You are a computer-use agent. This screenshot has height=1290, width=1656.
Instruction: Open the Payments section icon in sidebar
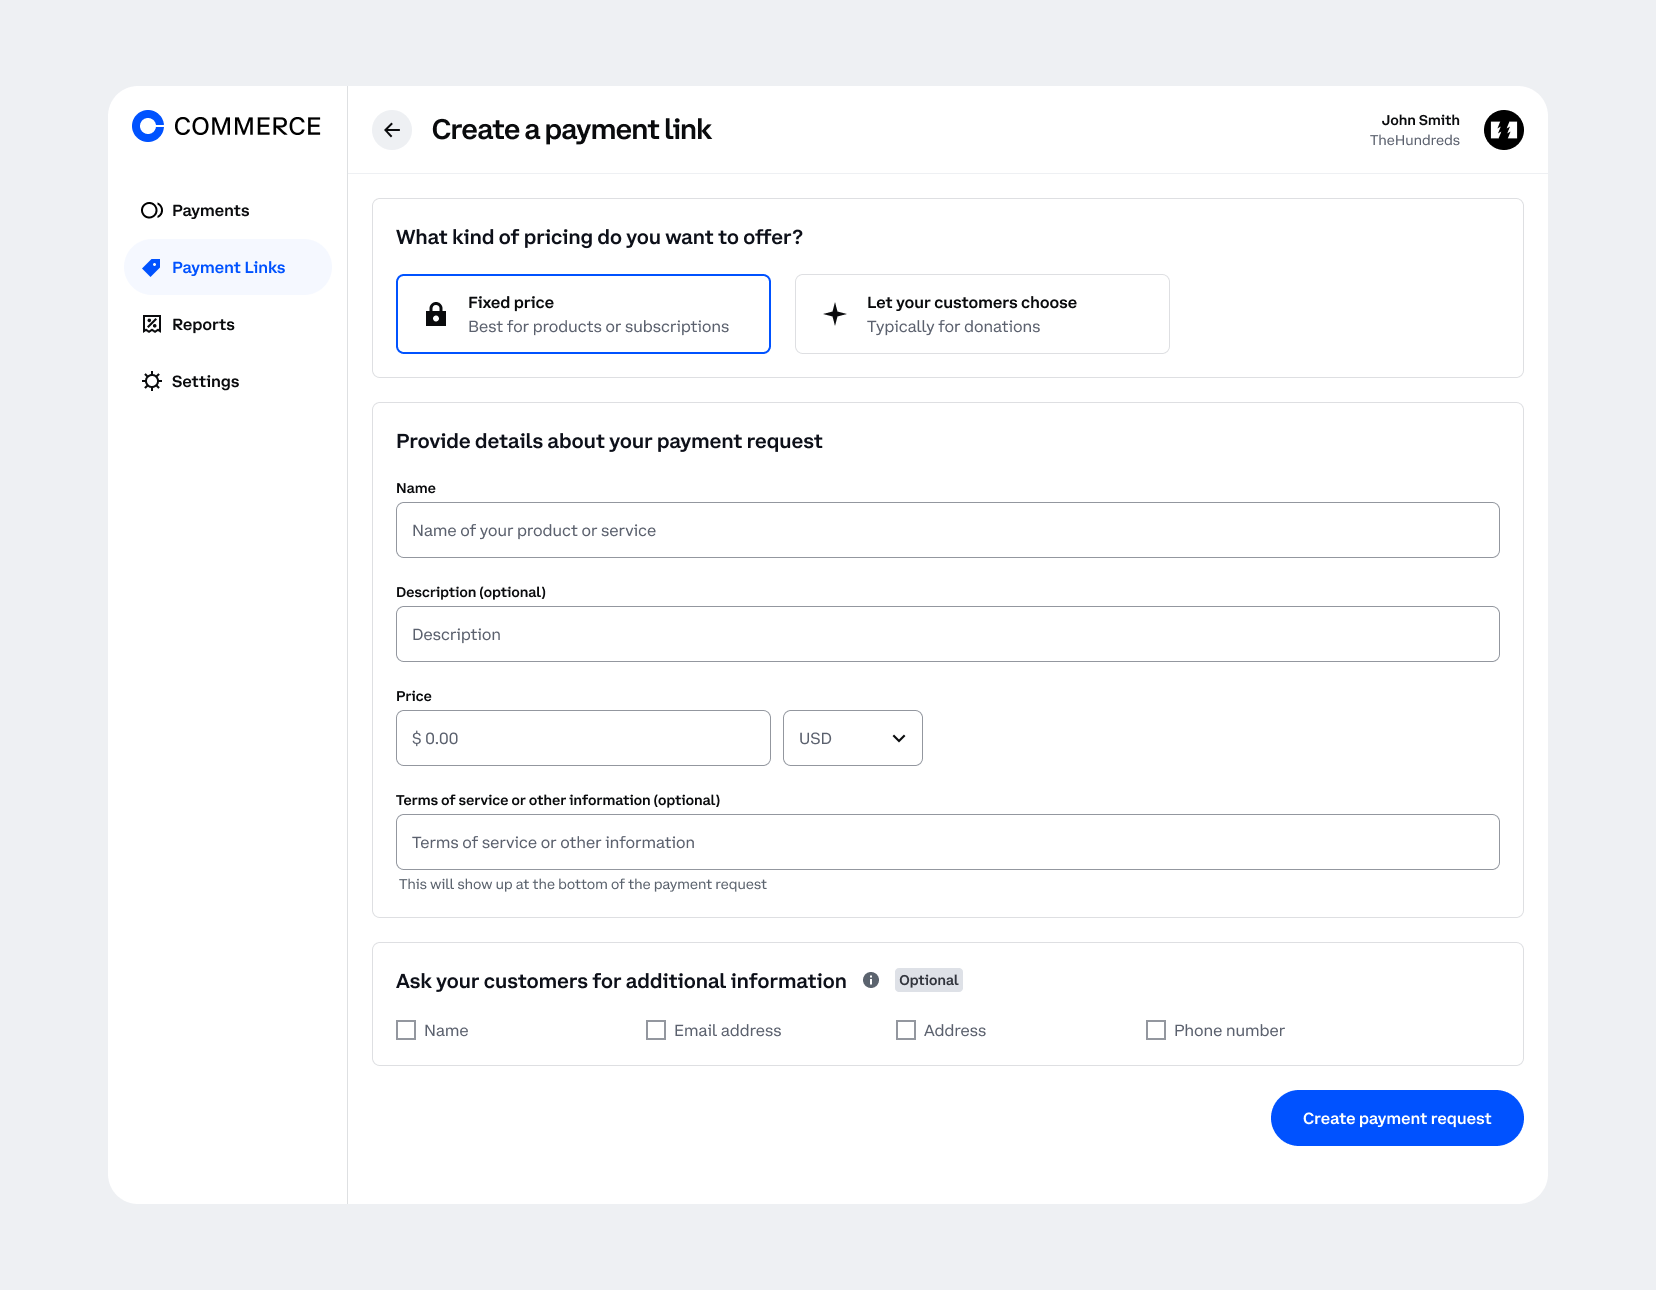152,210
